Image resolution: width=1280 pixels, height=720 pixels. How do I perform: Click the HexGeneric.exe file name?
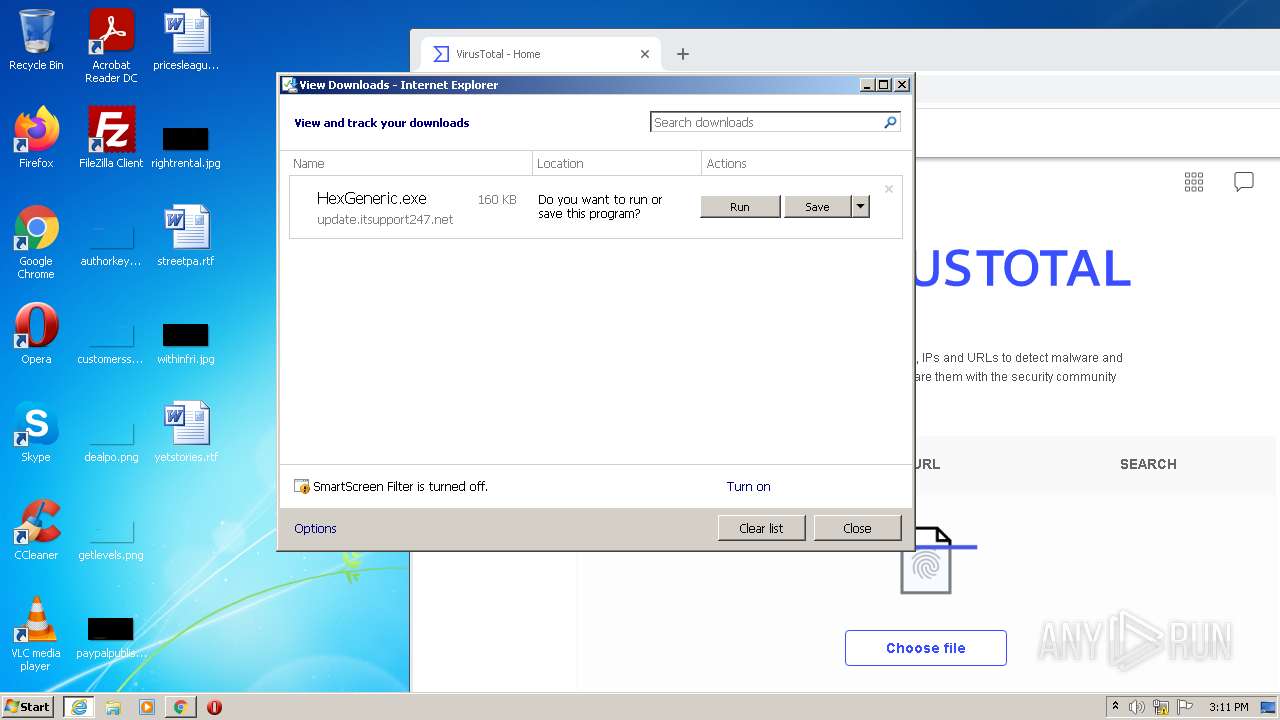[x=372, y=199]
